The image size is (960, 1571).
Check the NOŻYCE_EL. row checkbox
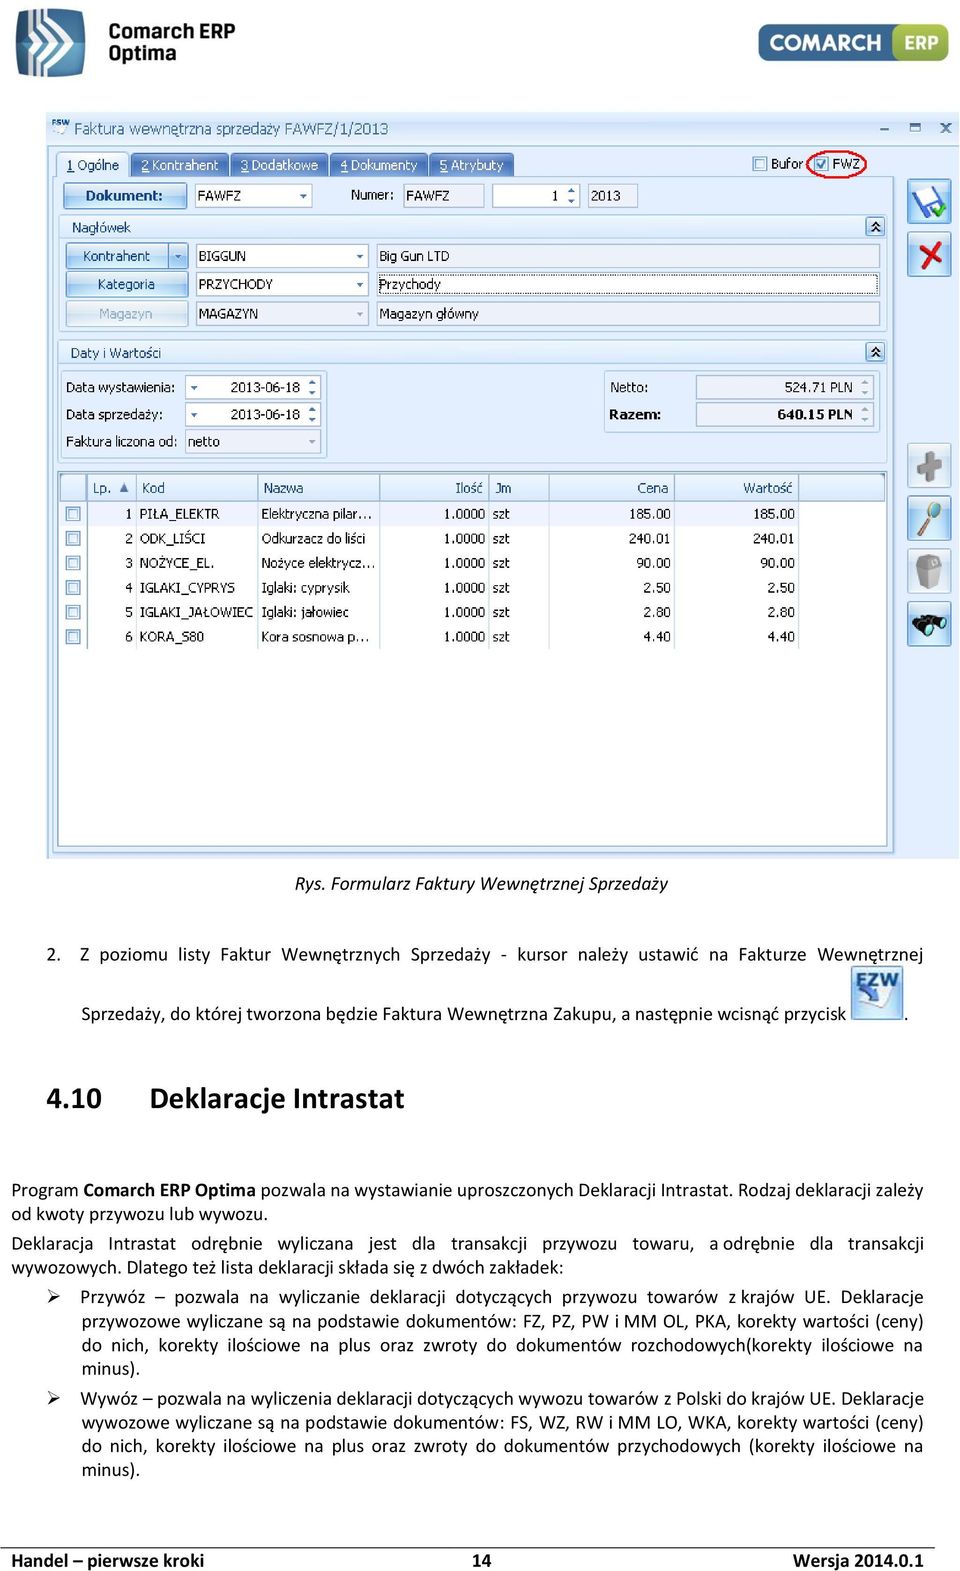(x=73, y=563)
